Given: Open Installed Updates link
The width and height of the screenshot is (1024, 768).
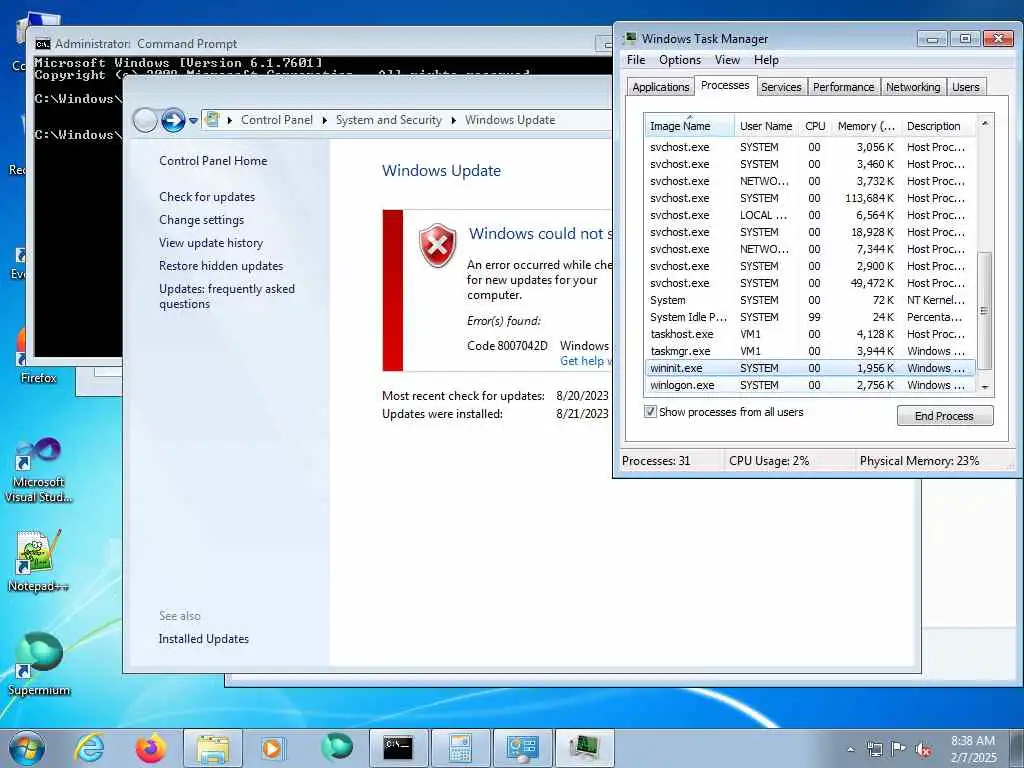Looking at the screenshot, I should coord(203,639).
